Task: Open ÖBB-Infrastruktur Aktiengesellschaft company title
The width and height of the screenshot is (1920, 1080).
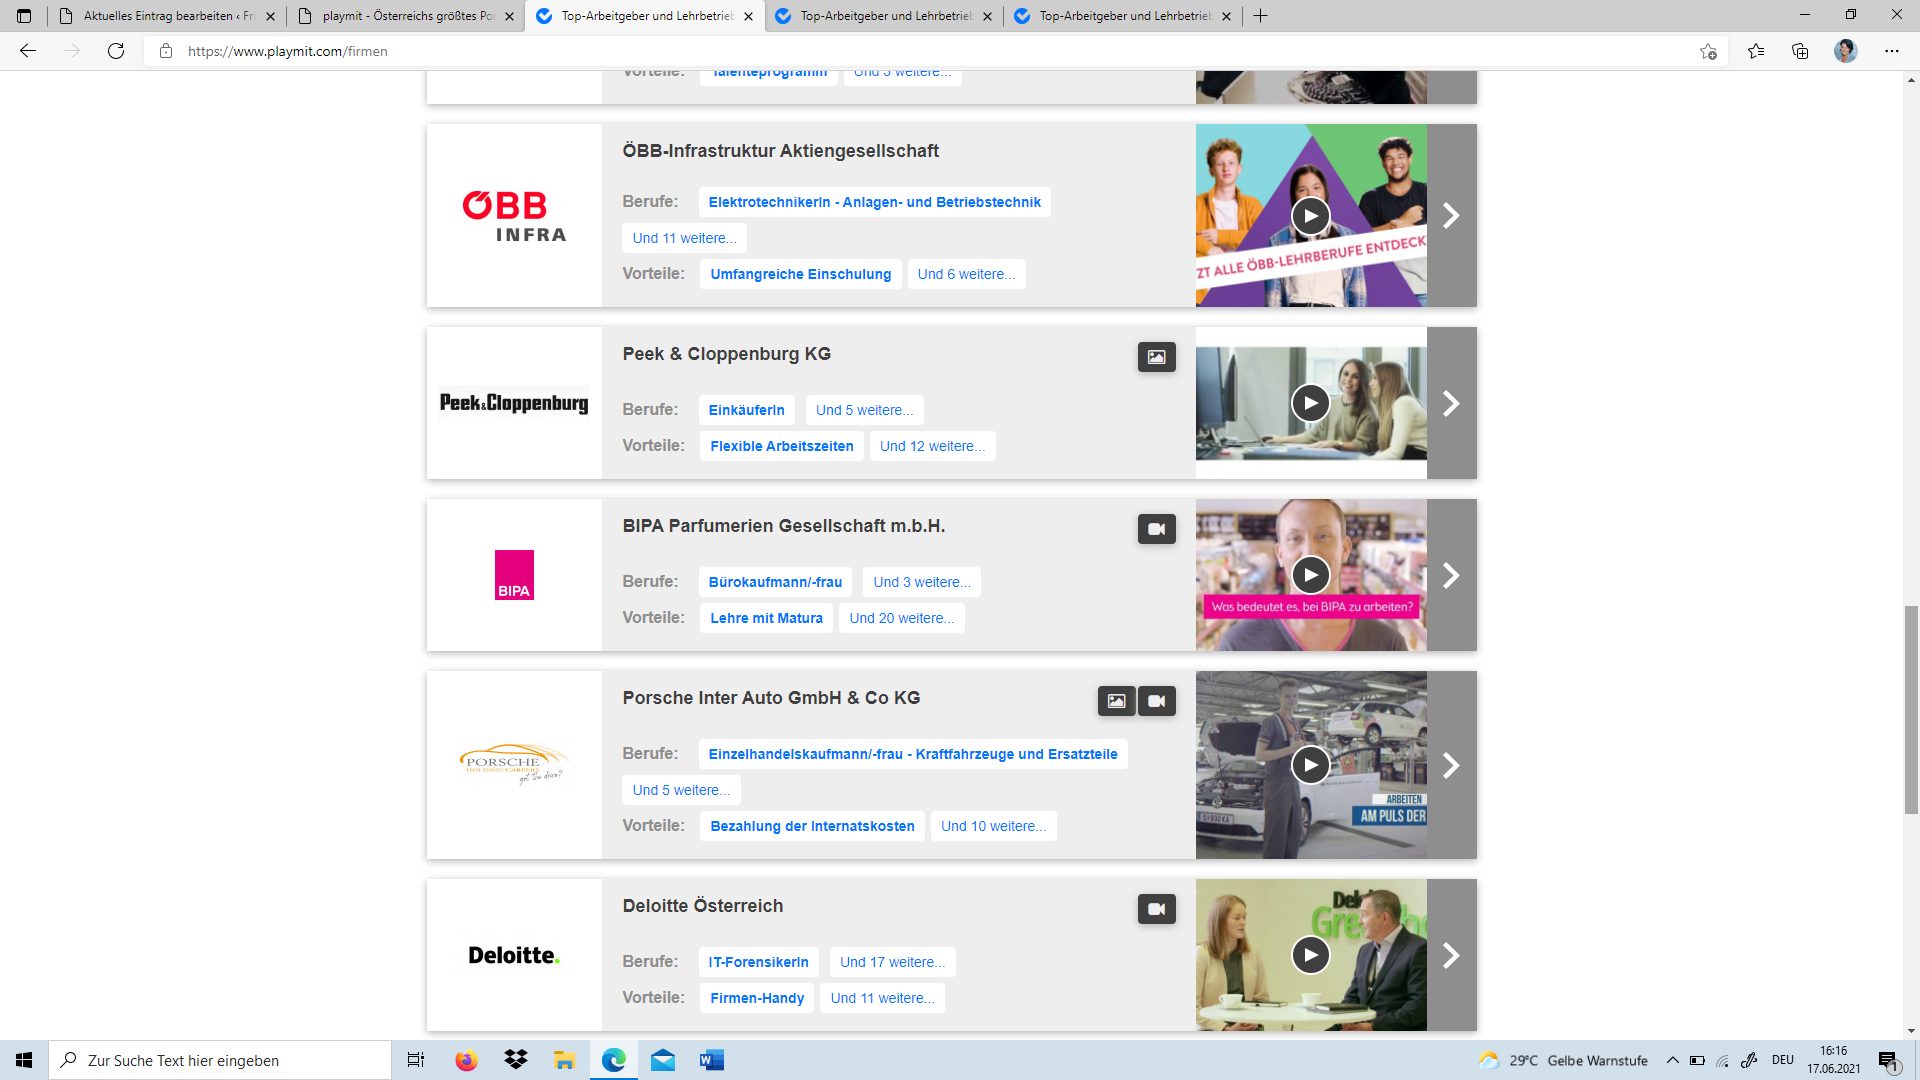Action: coord(780,151)
